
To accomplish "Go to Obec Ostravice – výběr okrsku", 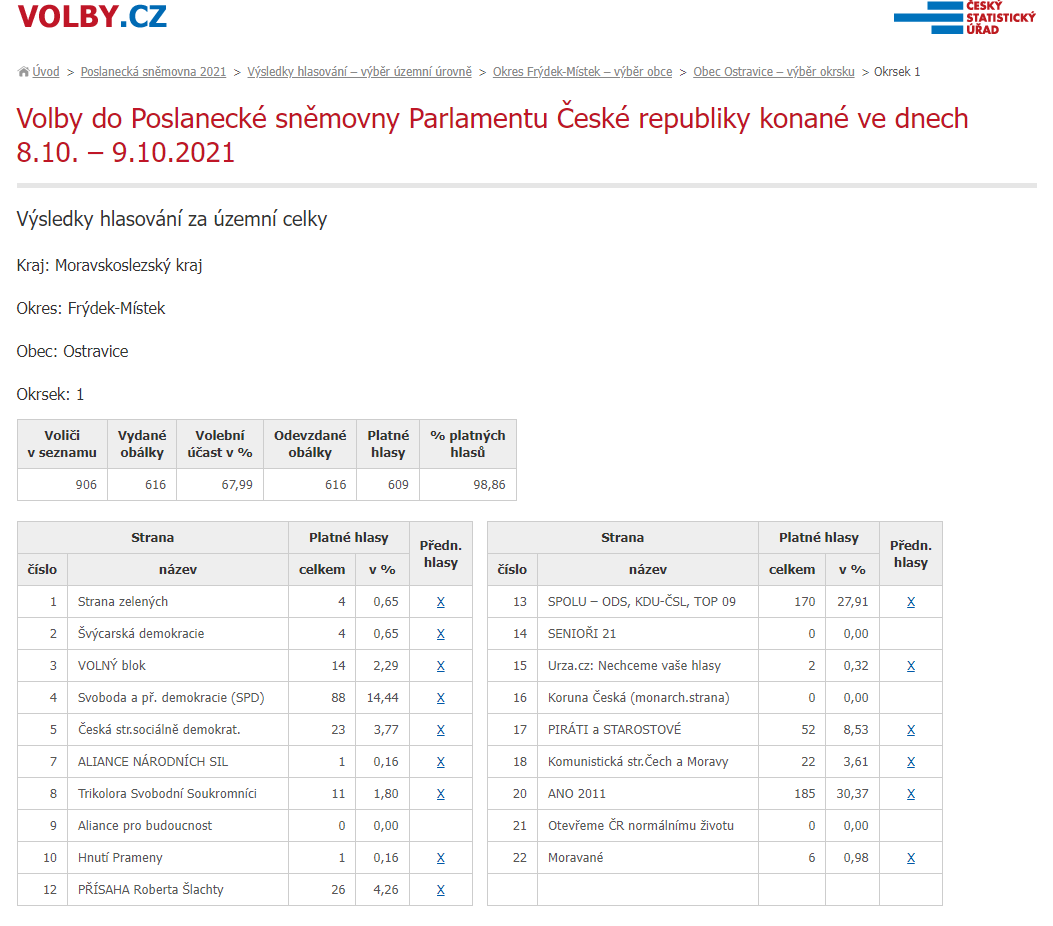I will pyautogui.click(x=773, y=72).
